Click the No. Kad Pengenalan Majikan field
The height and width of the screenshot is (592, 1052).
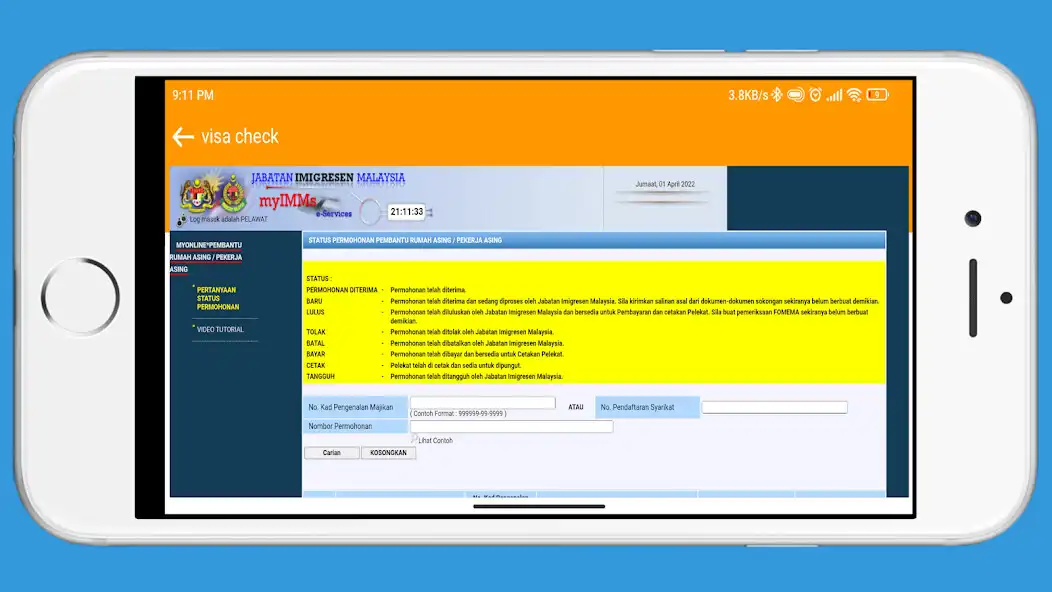[x=482, y=402]
